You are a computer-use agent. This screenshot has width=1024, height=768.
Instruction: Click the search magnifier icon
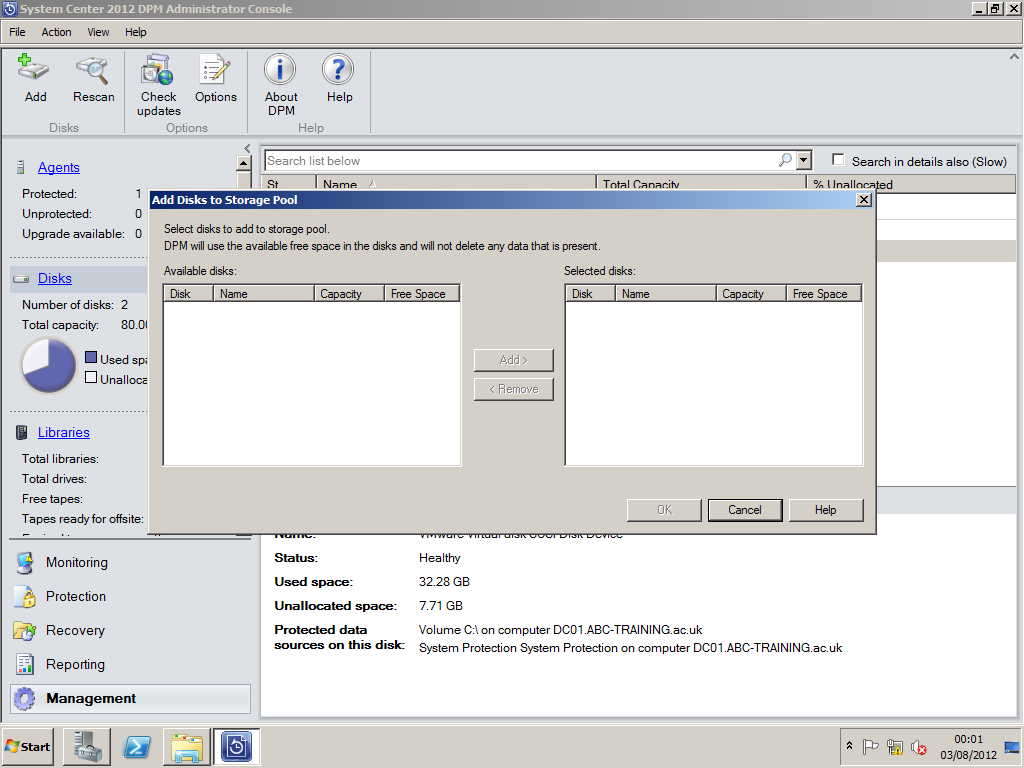click(786, 160)
